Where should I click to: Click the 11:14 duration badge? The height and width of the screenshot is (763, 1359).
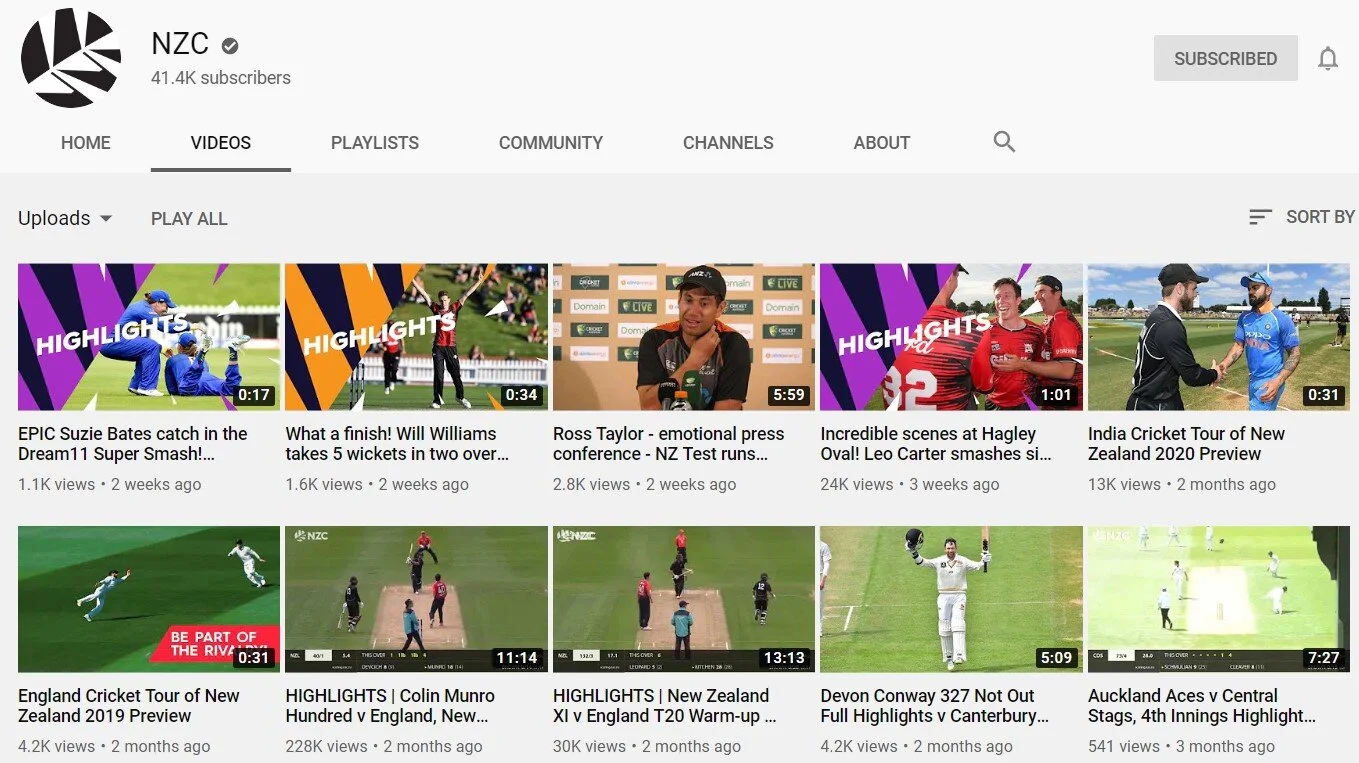[x=517, y=658]
